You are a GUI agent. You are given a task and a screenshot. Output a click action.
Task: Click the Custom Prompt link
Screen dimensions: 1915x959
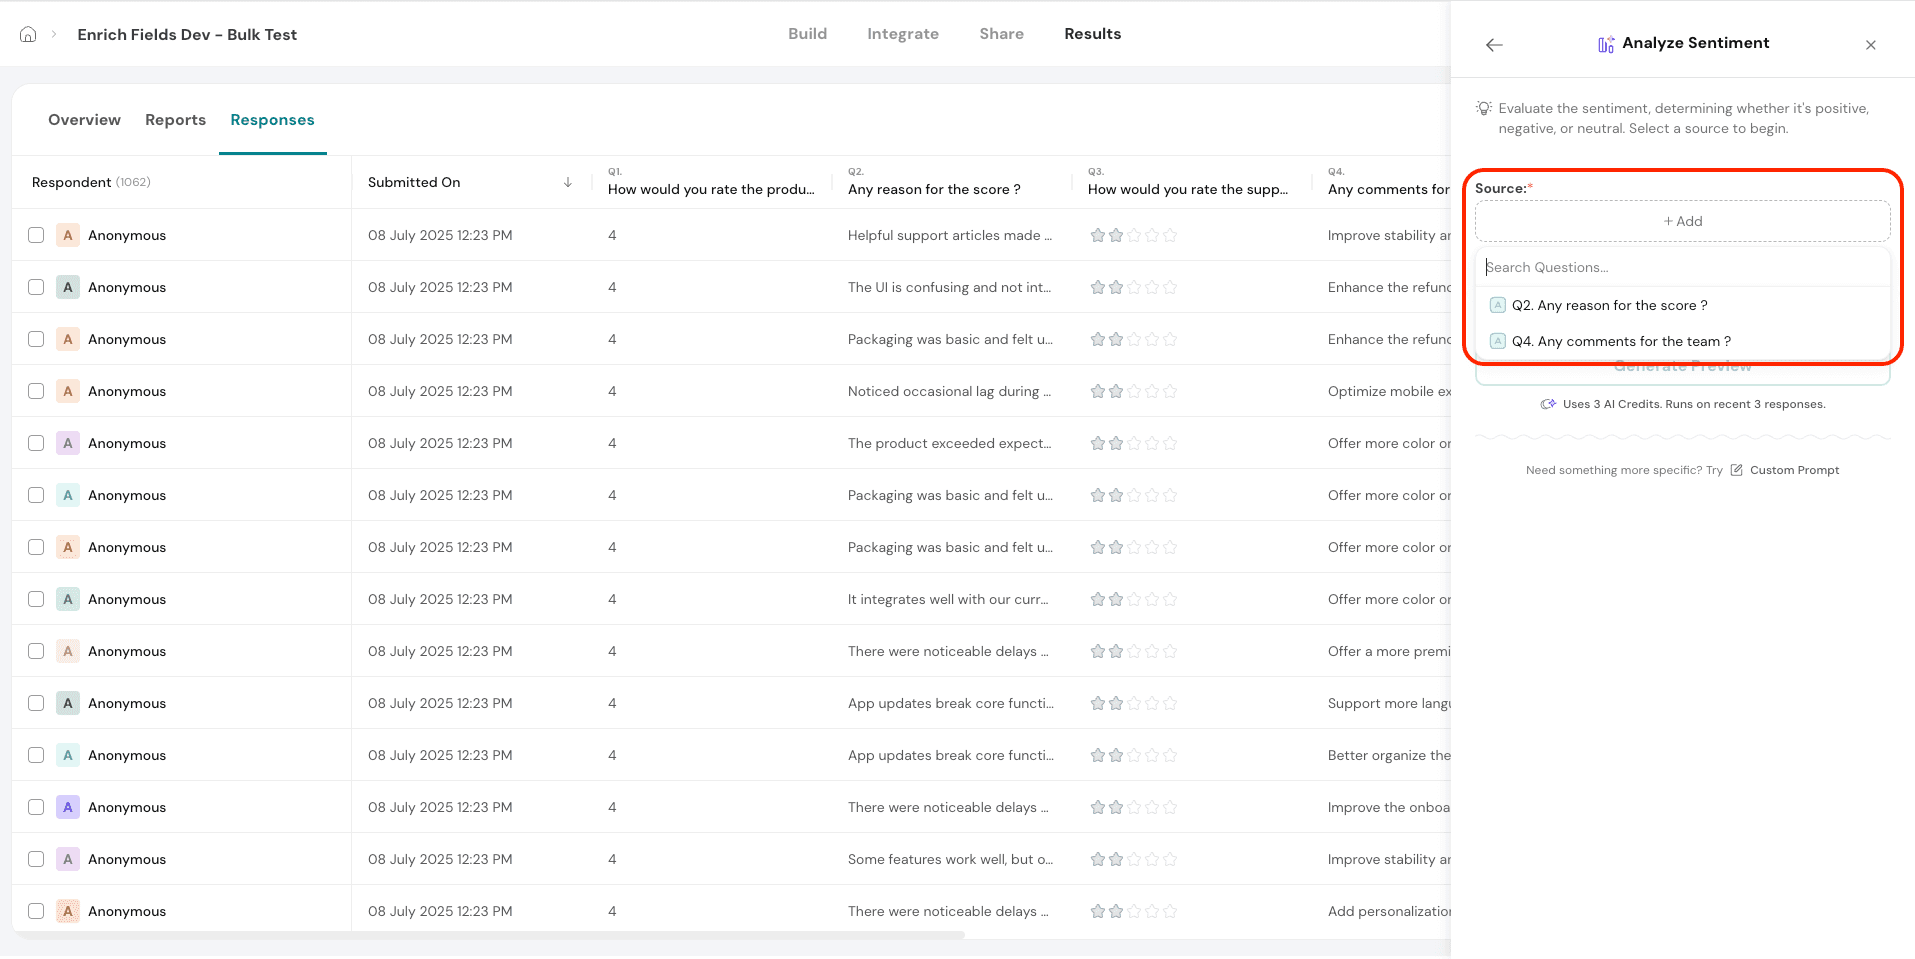point(1794,470)
